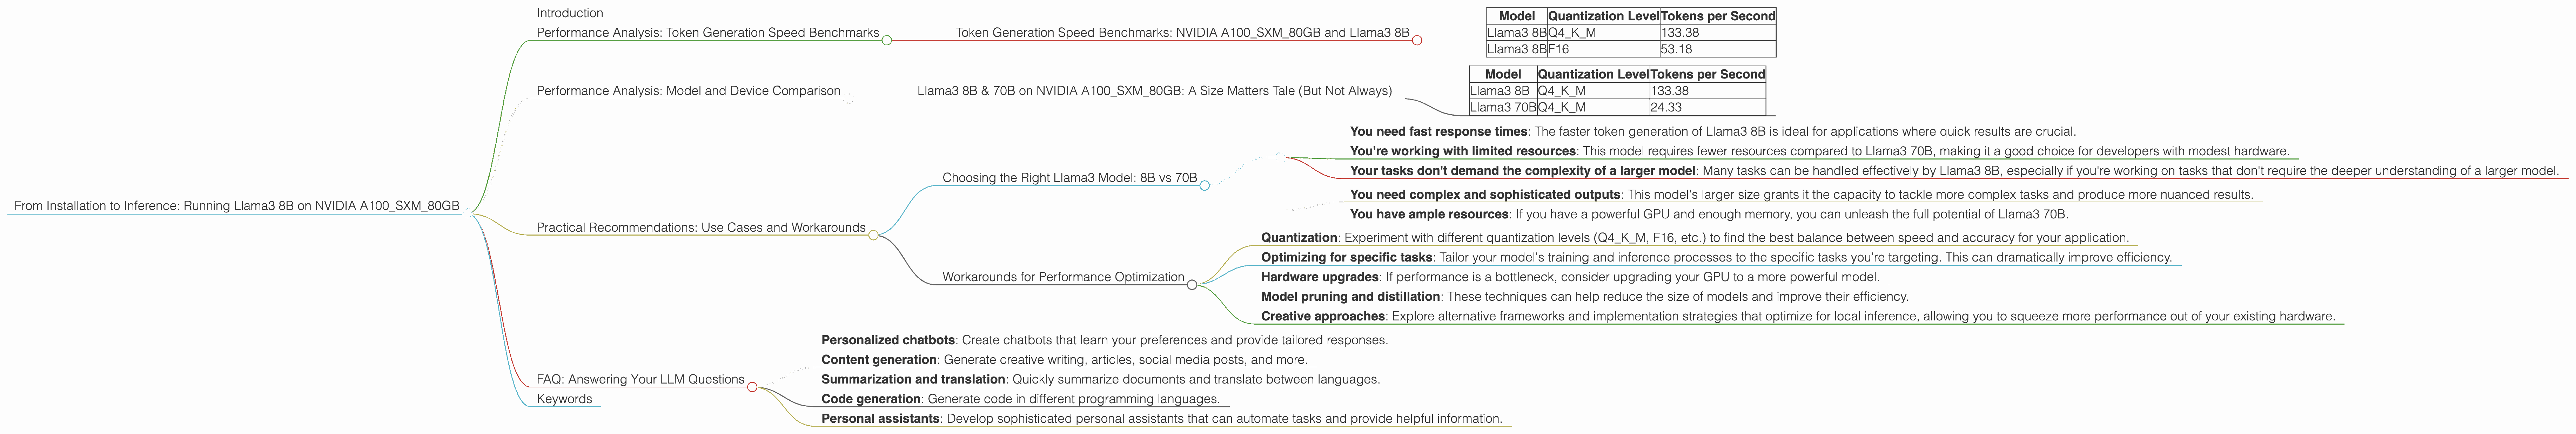Toggle circle beside Choosing the Right Llama3 Model
2576x434 pixels.
point(1204,185)
